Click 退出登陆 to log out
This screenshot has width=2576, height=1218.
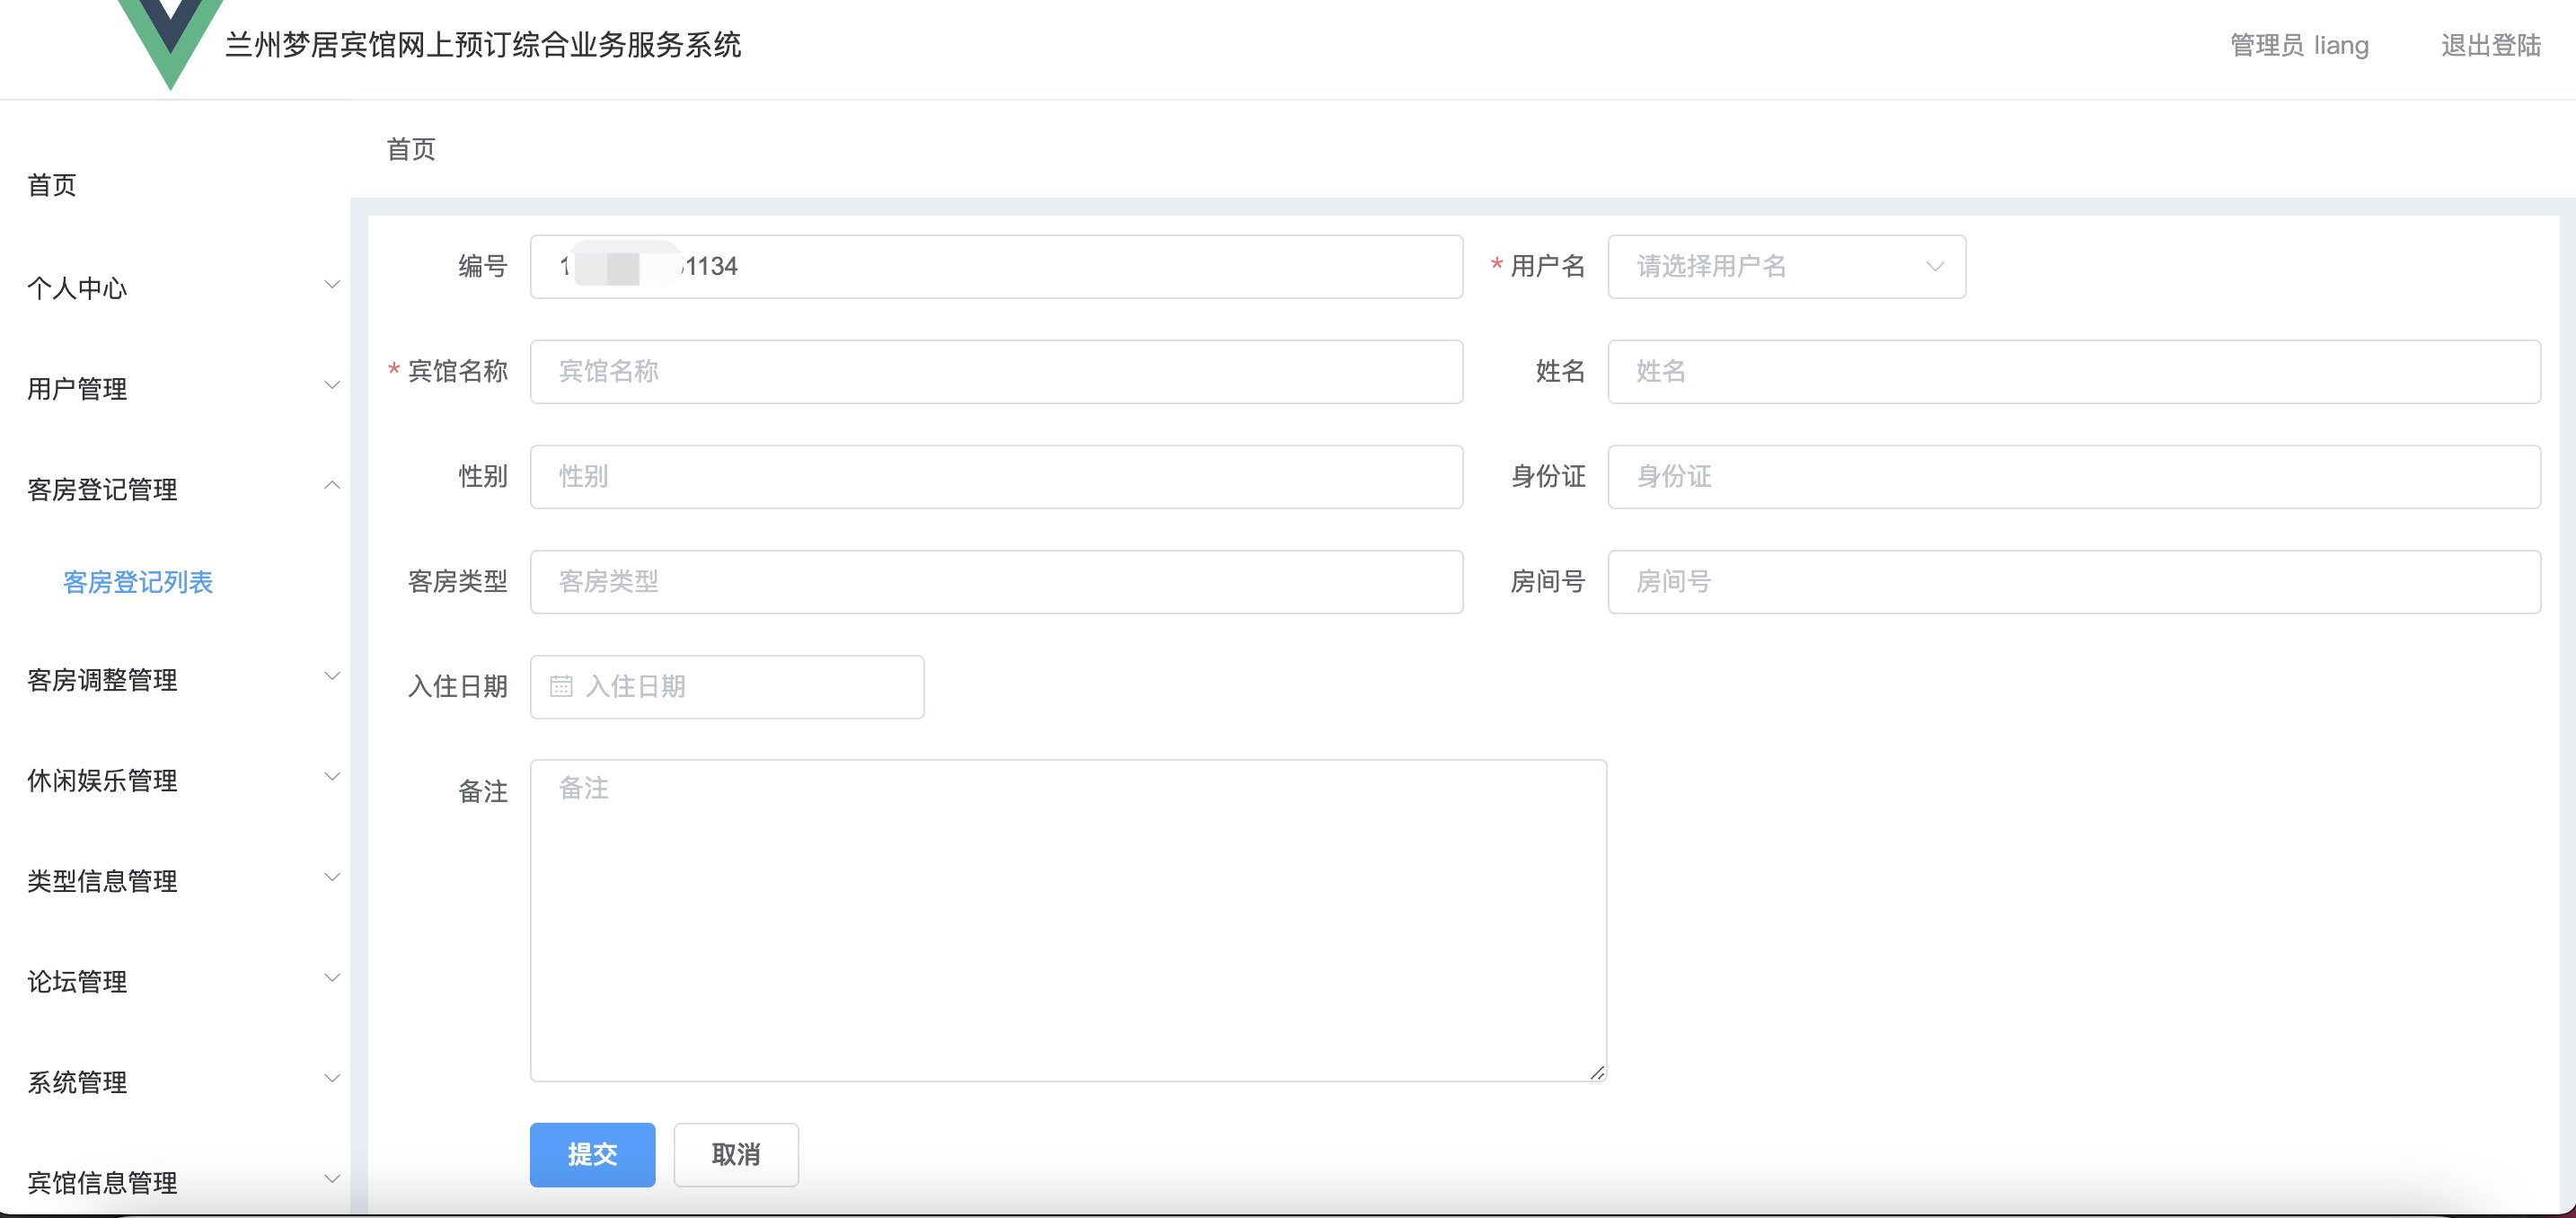coord(2490,45)
